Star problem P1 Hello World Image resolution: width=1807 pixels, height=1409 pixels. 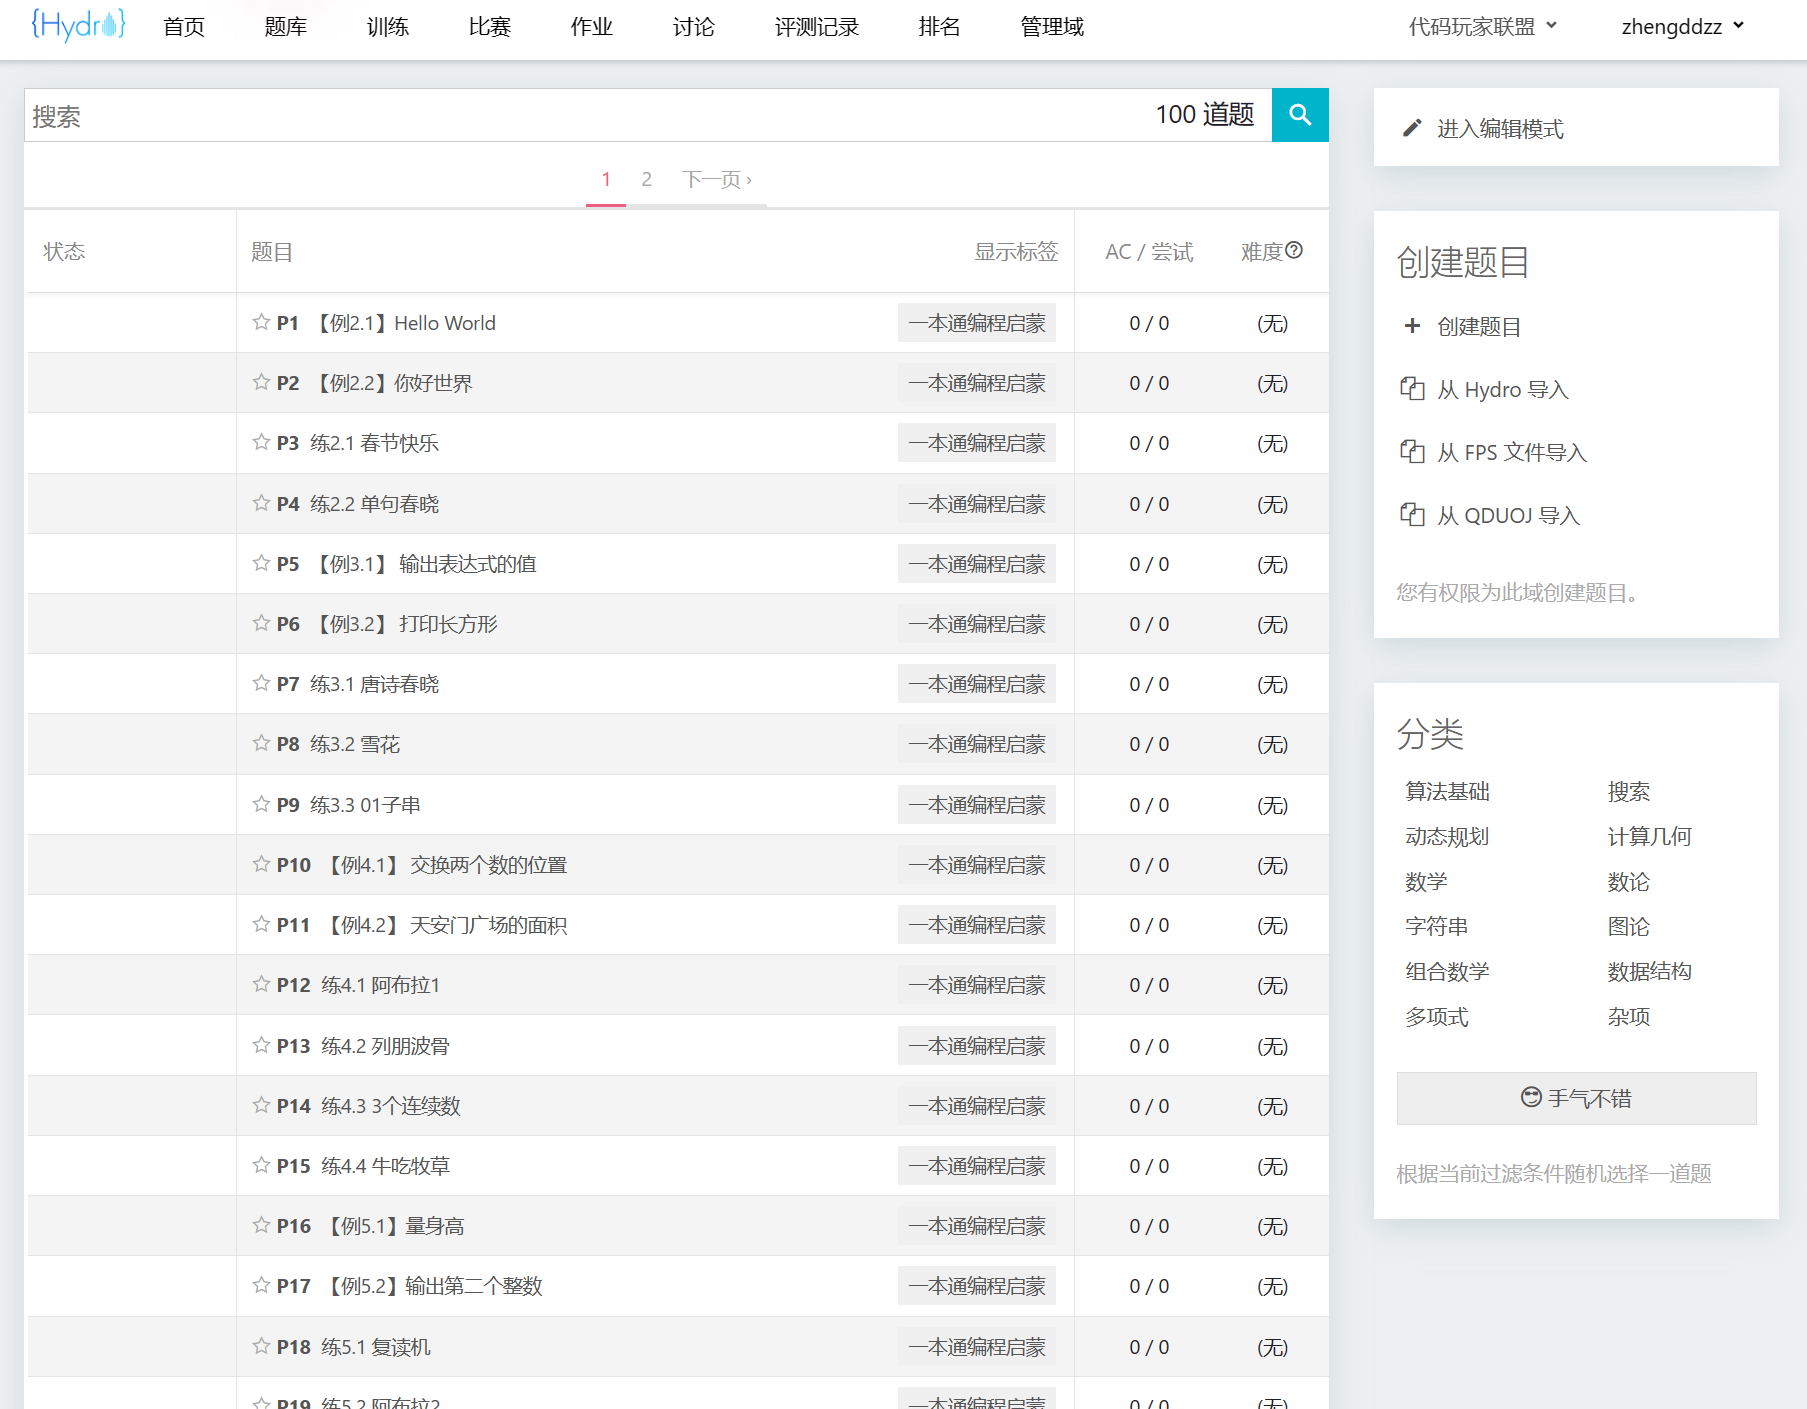(261, 322)
